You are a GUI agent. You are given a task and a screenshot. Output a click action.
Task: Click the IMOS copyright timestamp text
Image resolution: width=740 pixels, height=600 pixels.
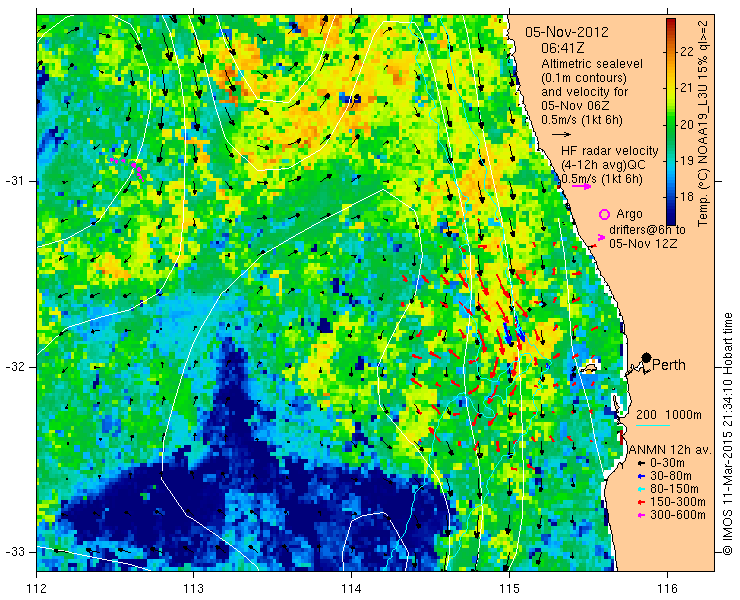click(x=727, y=434)
